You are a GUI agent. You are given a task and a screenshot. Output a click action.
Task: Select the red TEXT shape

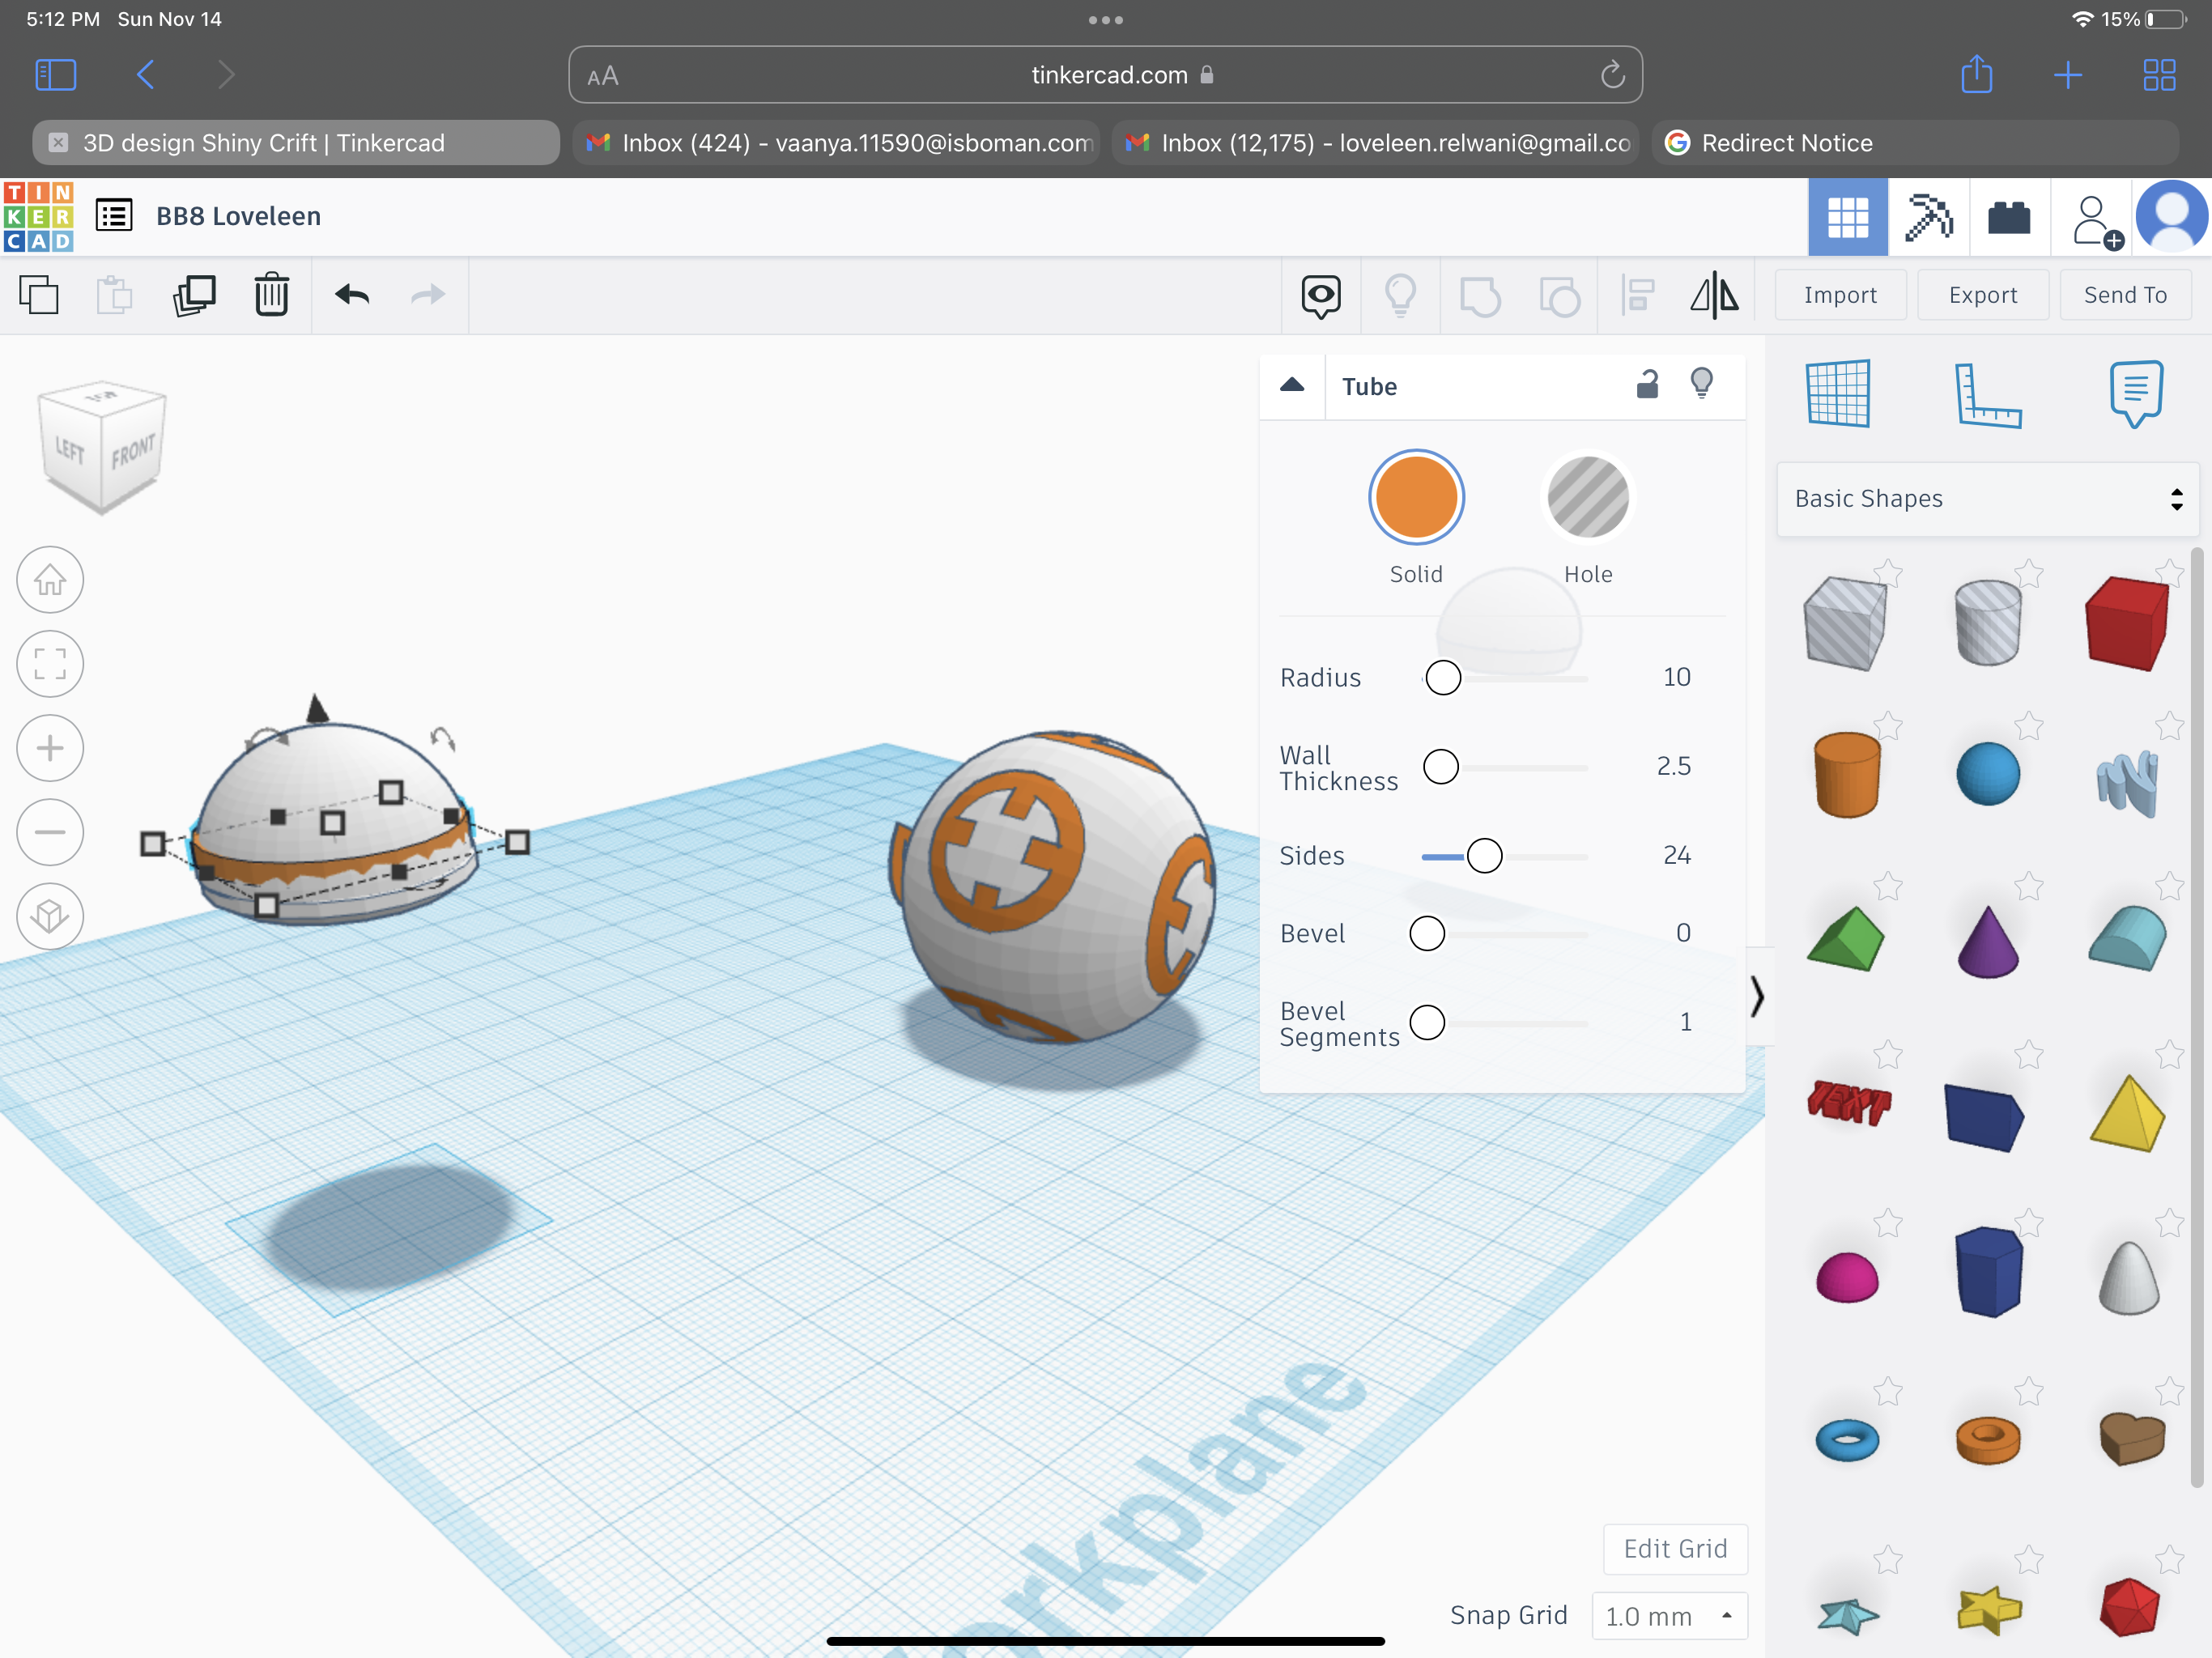[x=1849, y=1103]
